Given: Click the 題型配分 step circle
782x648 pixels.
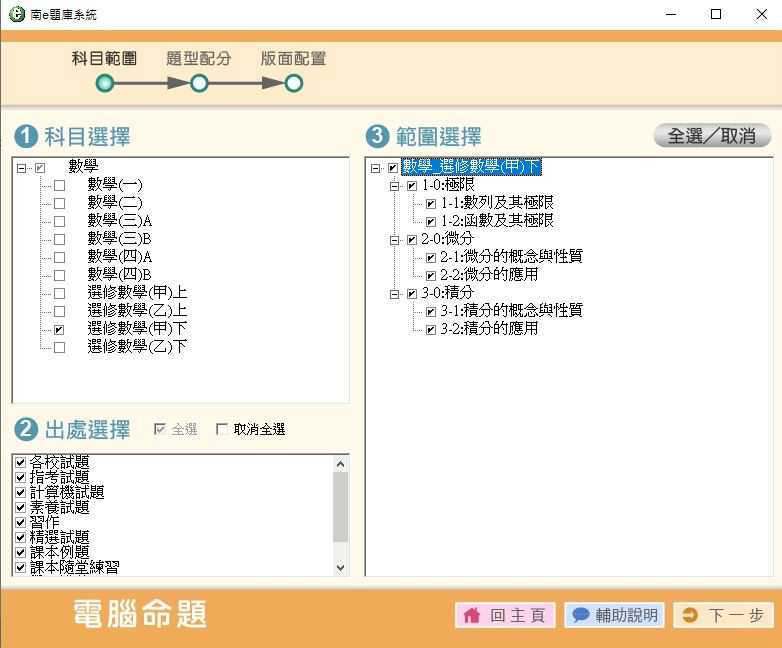Looking at the screenshot, I should tap(199, 83).
